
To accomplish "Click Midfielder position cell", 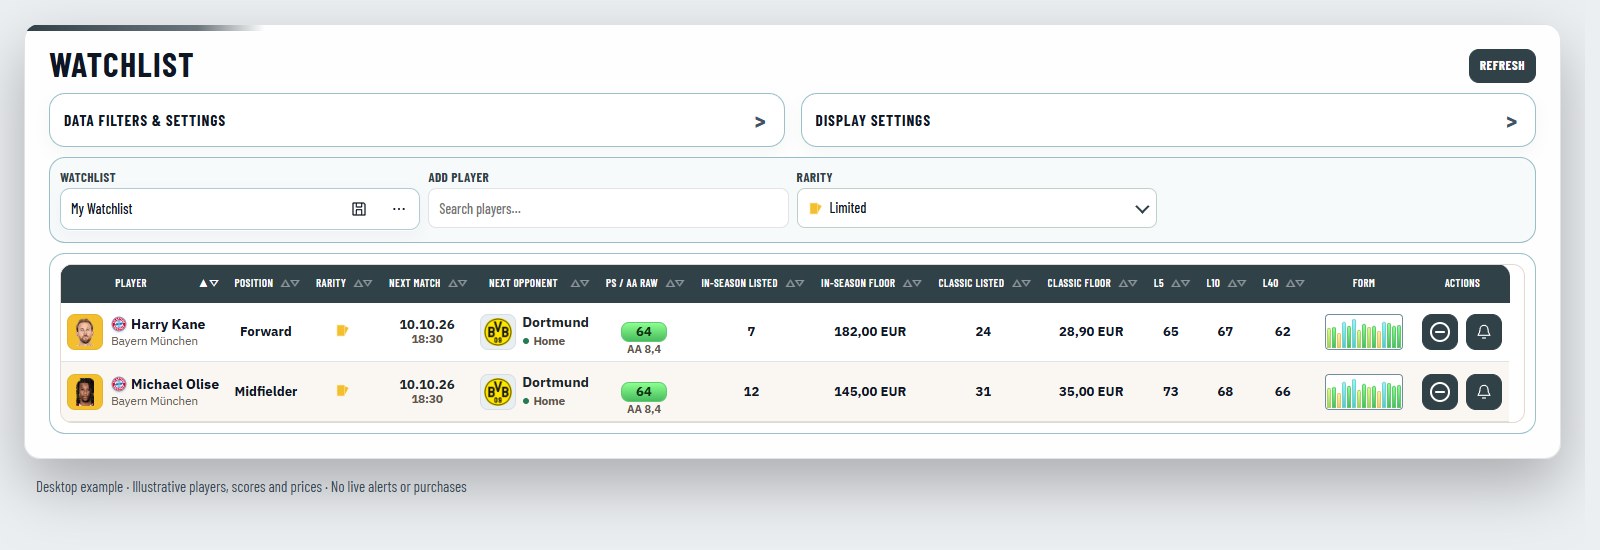I will click(266, 392).
